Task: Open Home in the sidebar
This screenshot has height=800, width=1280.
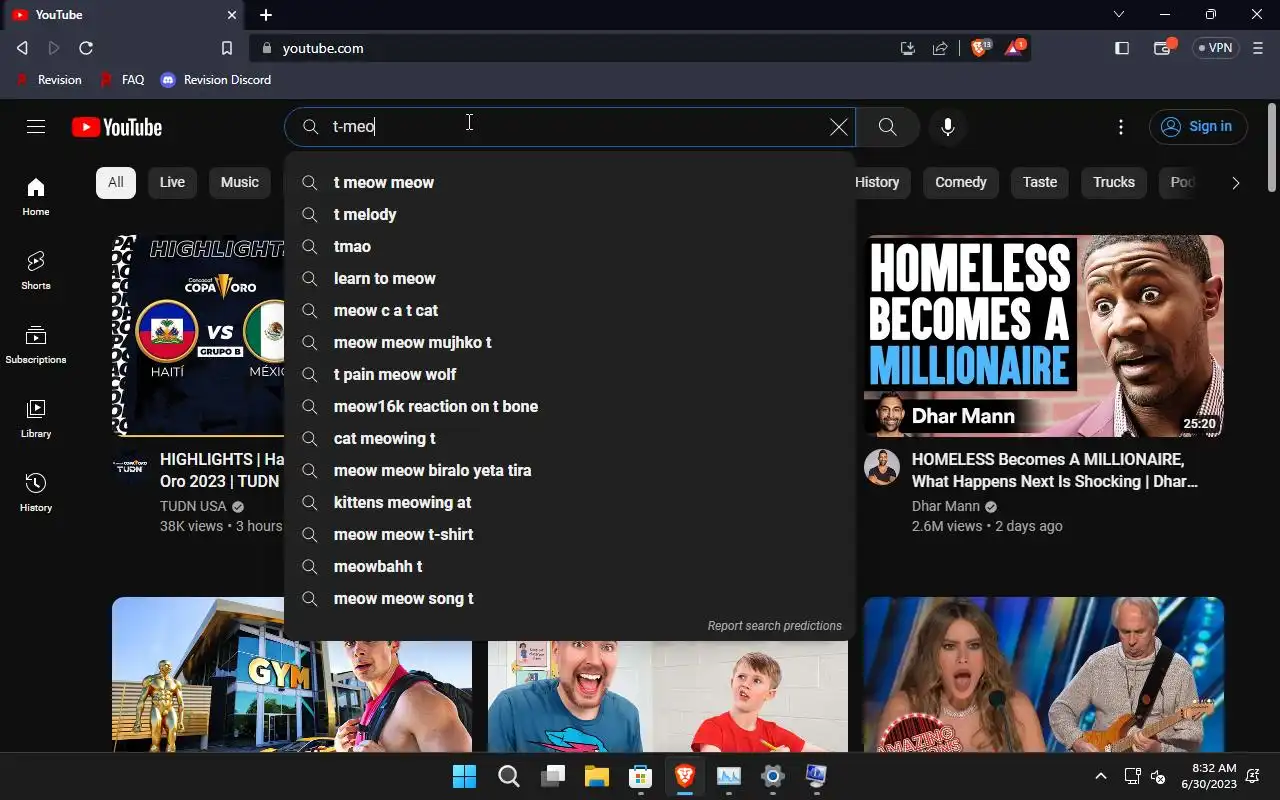Action: [36, 196]
